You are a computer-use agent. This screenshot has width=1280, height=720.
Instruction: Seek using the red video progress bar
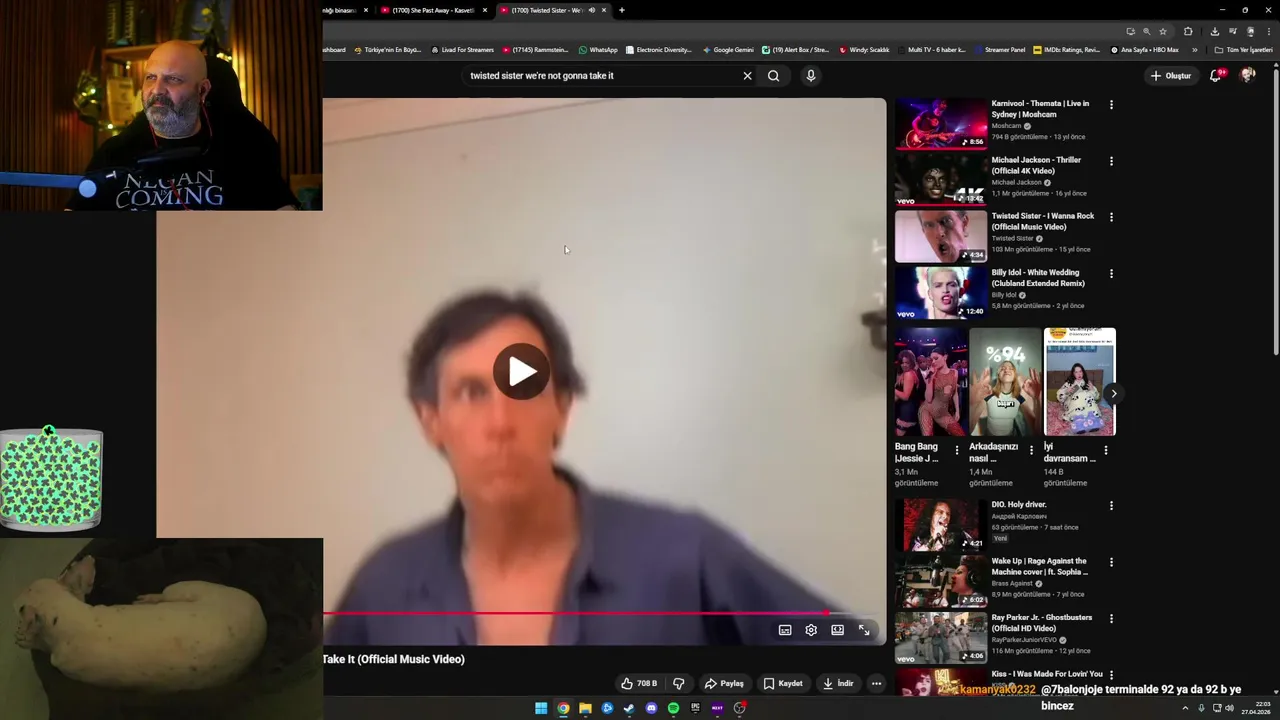click(603, 613)
